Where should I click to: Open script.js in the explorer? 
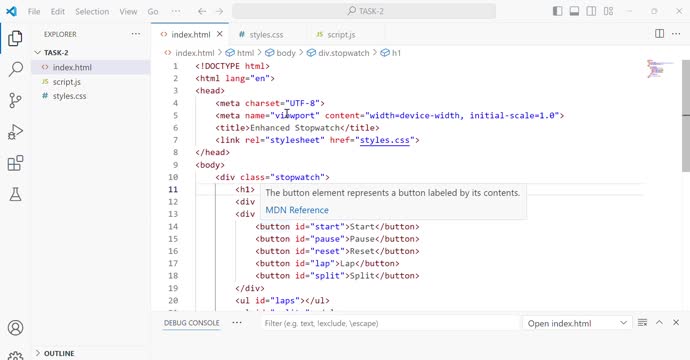(x=67, y=82)
